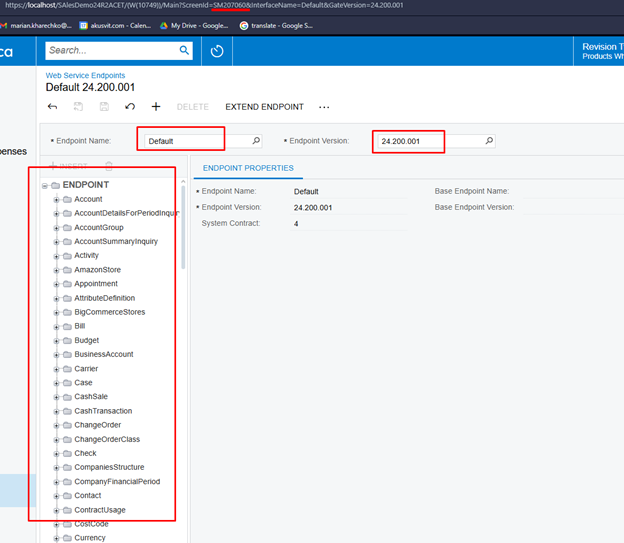Select AttributeDefinition tree item
The width and height of the screenshot is (624, 543).
click(105, 298)
